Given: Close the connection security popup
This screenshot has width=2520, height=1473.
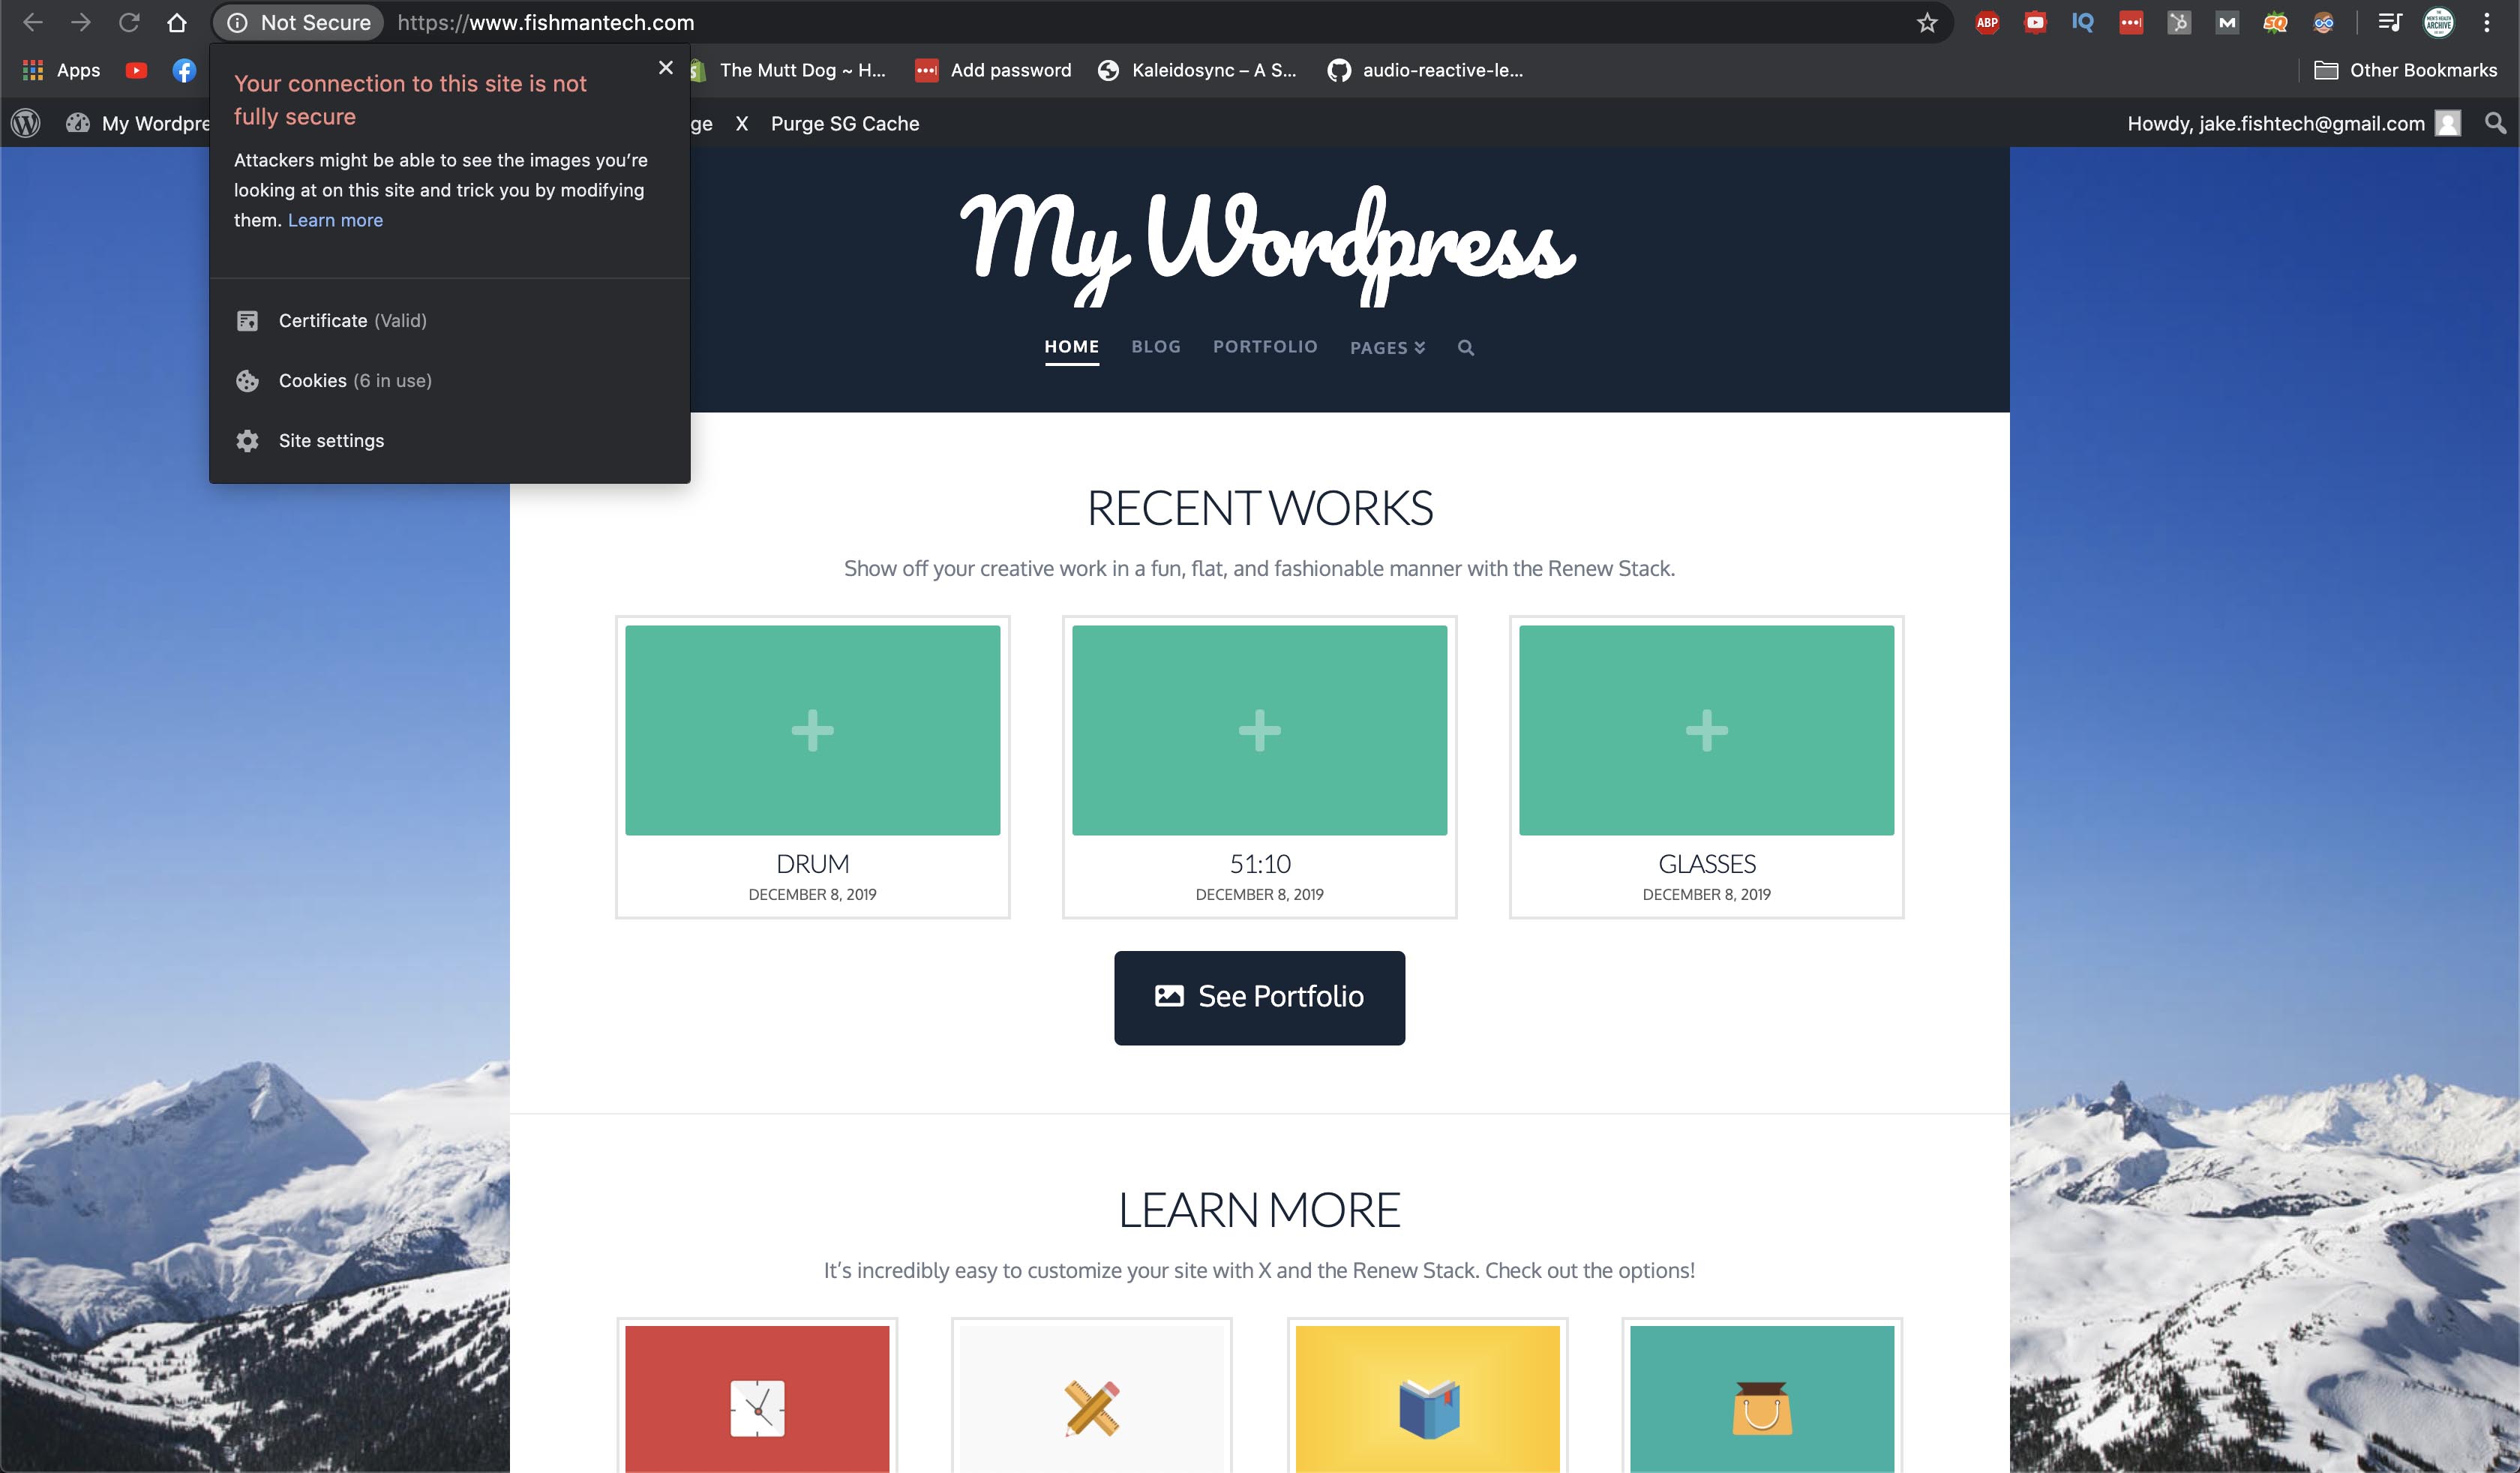Looking at the screenshot, I should point(666,68).
